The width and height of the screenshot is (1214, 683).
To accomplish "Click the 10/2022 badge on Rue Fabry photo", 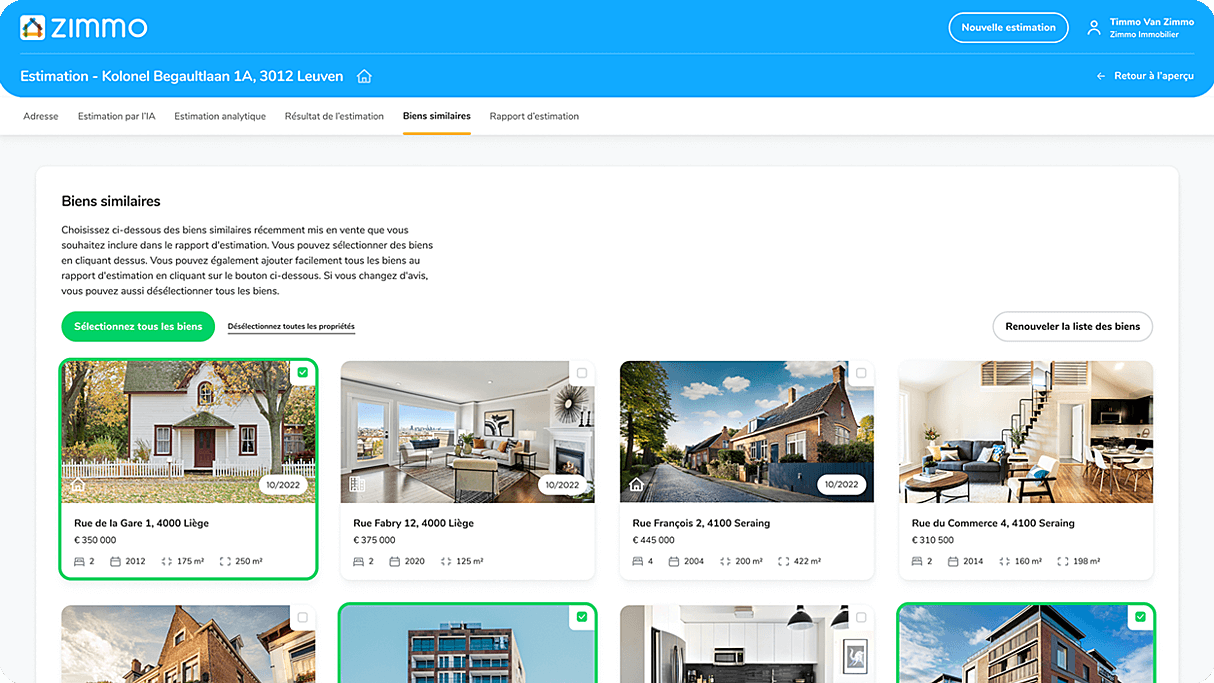I will (x=562, y=485).
